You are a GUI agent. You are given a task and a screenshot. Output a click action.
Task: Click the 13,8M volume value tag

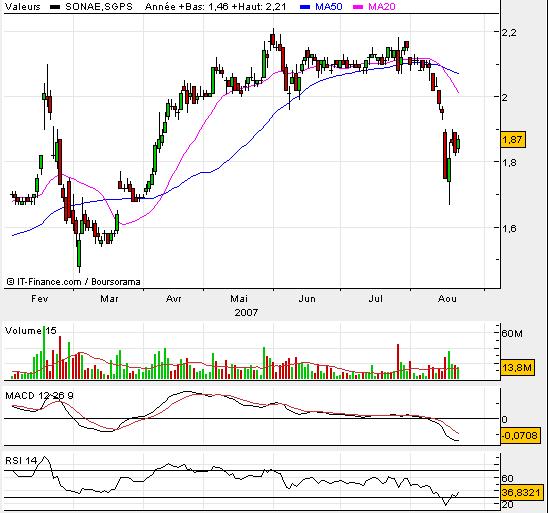click(517, 368)
